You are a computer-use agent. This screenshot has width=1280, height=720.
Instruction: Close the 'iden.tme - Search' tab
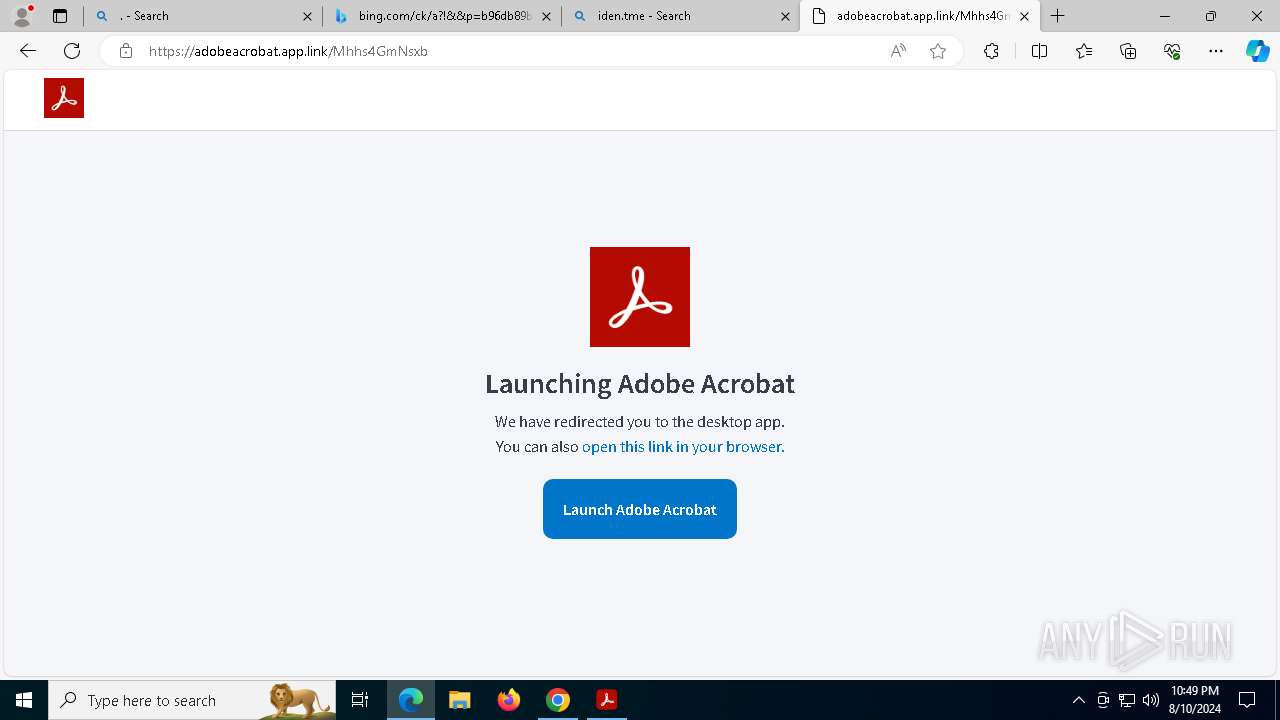point(785,16)
